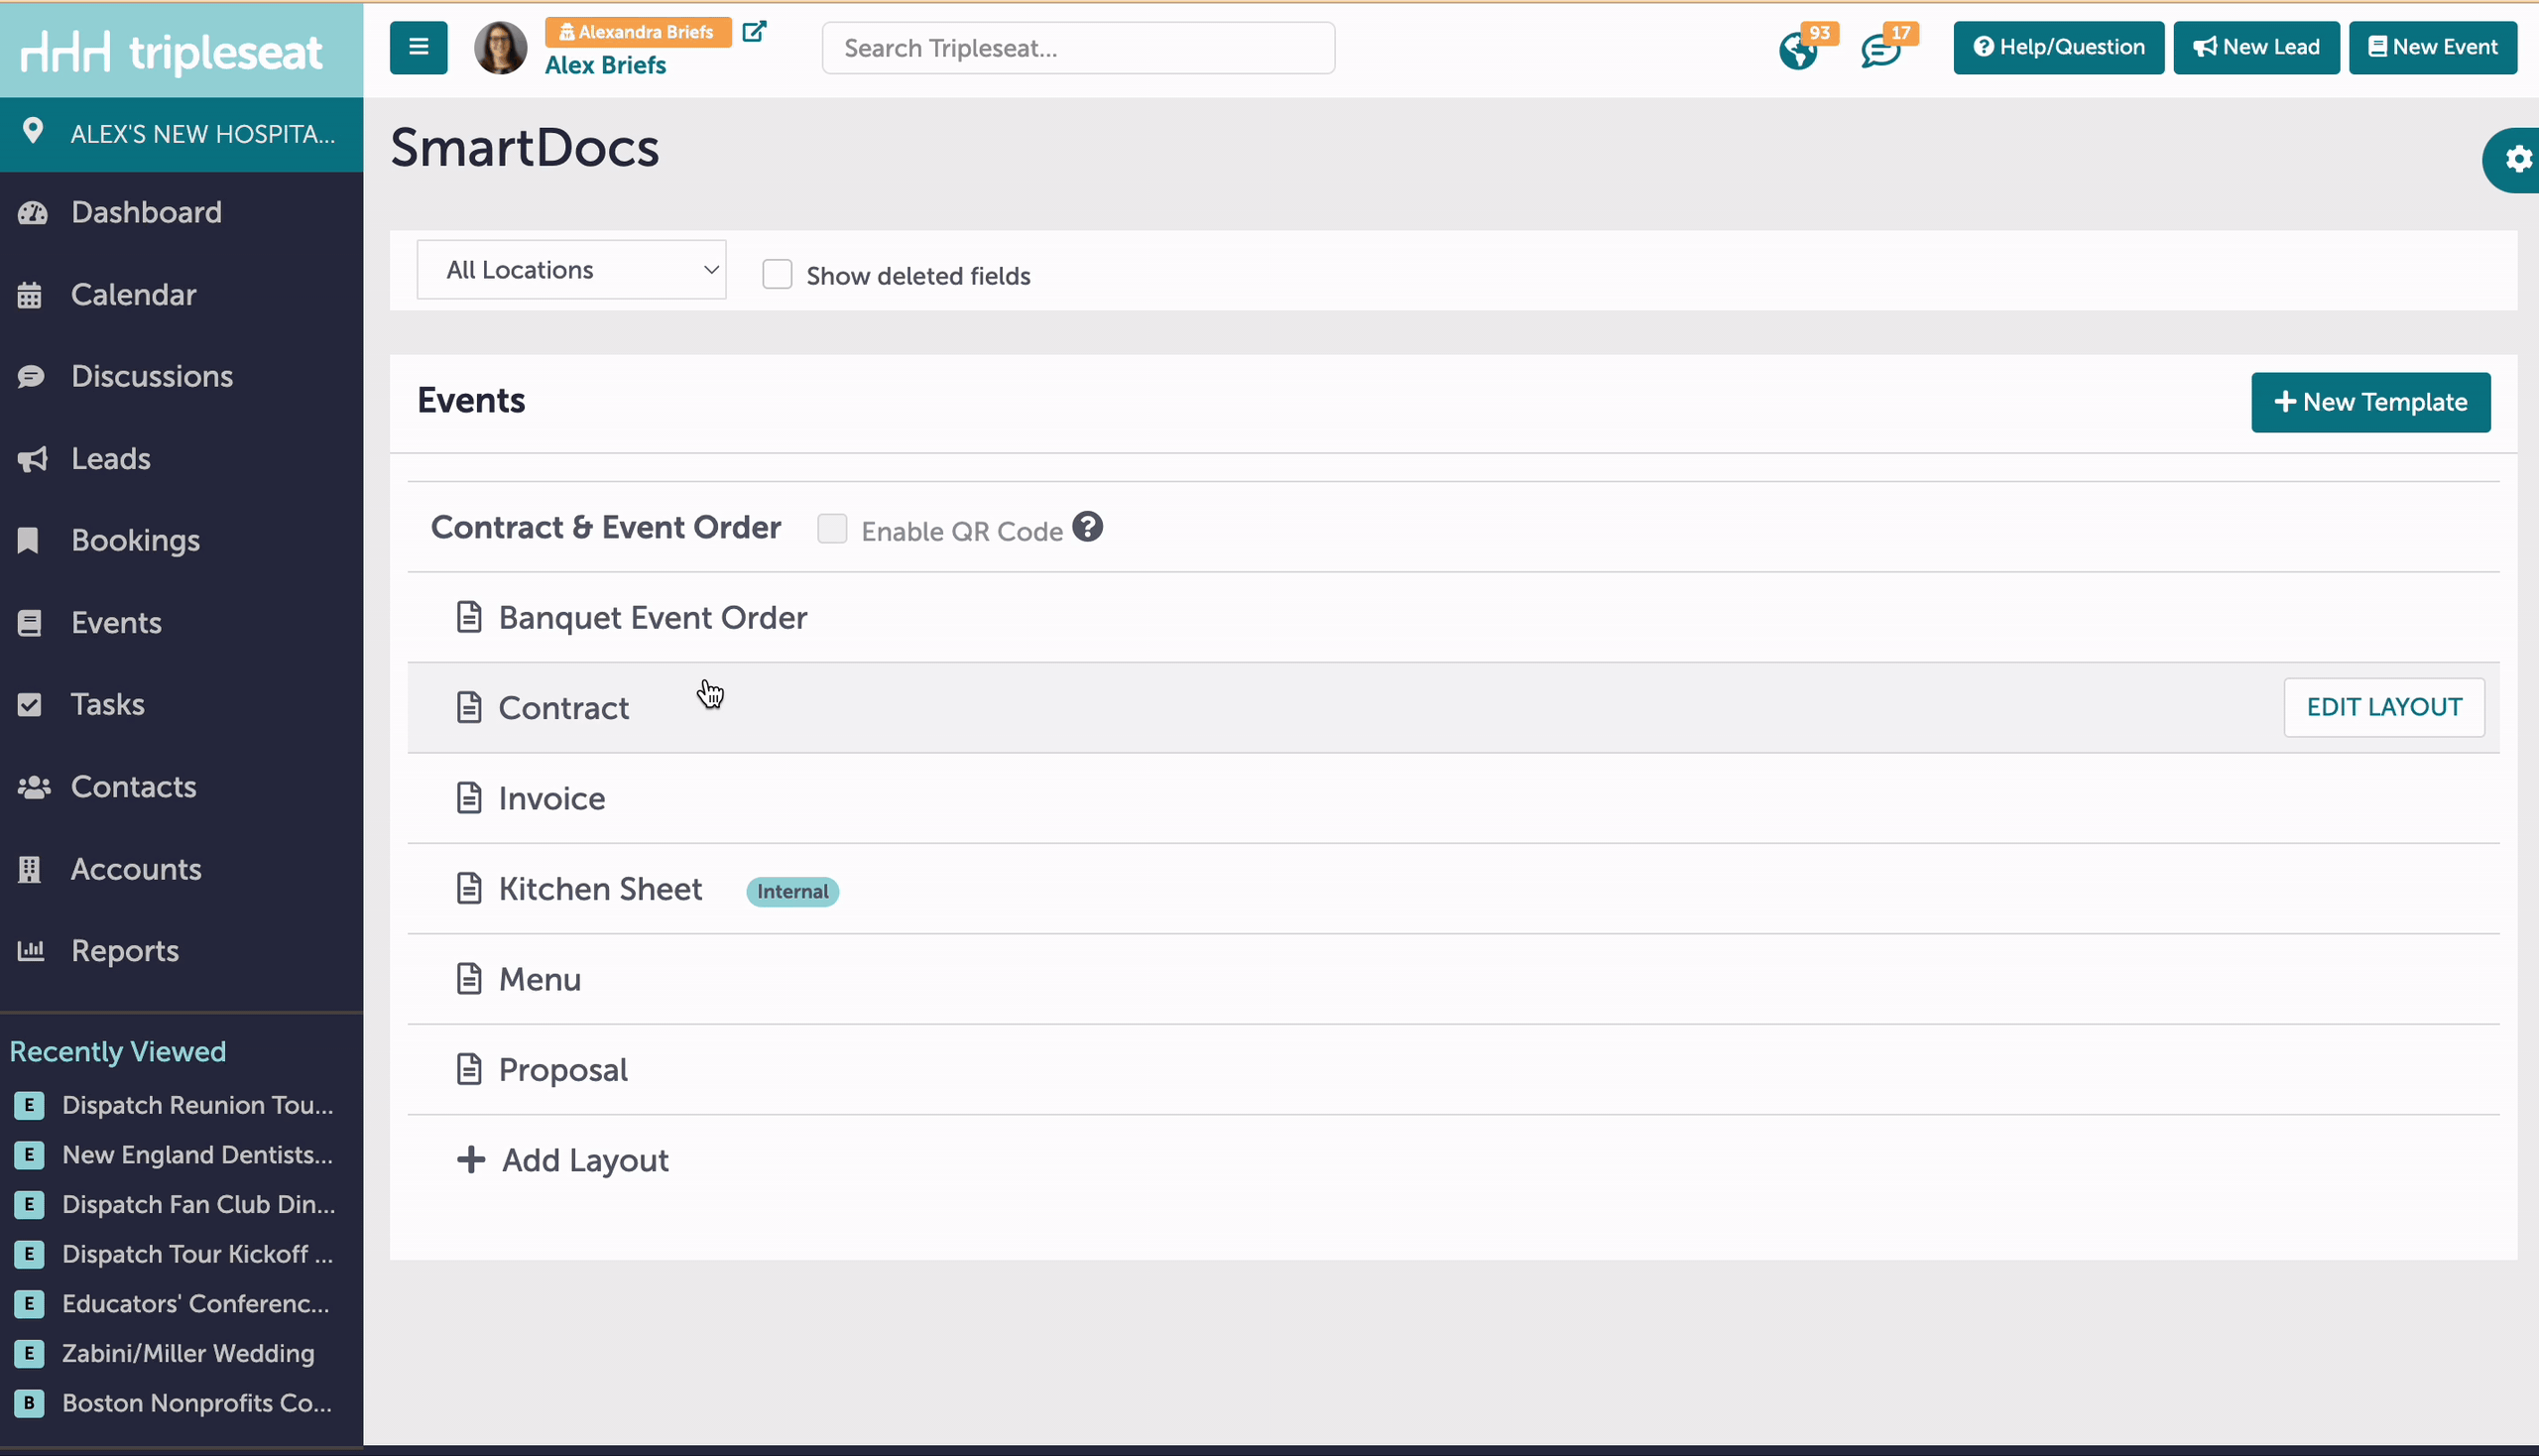Open Discussions from the sidebar
The height and width of the screenshot is (1456, 2539).
(x=152, y=377)
